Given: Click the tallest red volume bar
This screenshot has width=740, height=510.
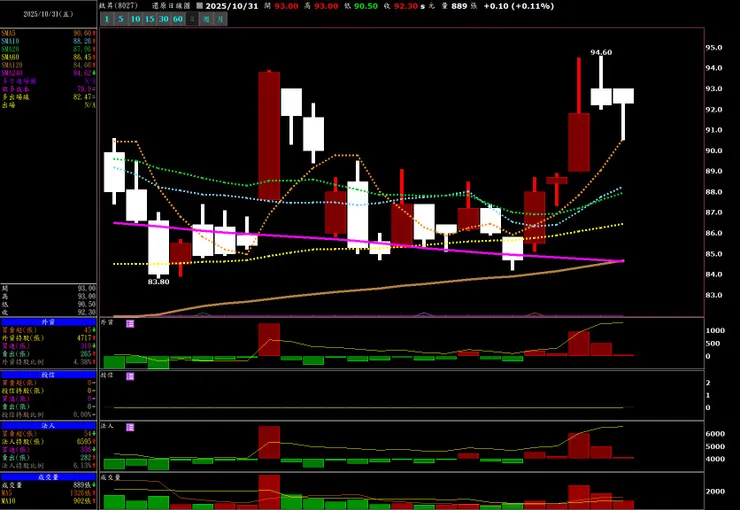Looking at the screenshot, I should click(x=269, y=492).
